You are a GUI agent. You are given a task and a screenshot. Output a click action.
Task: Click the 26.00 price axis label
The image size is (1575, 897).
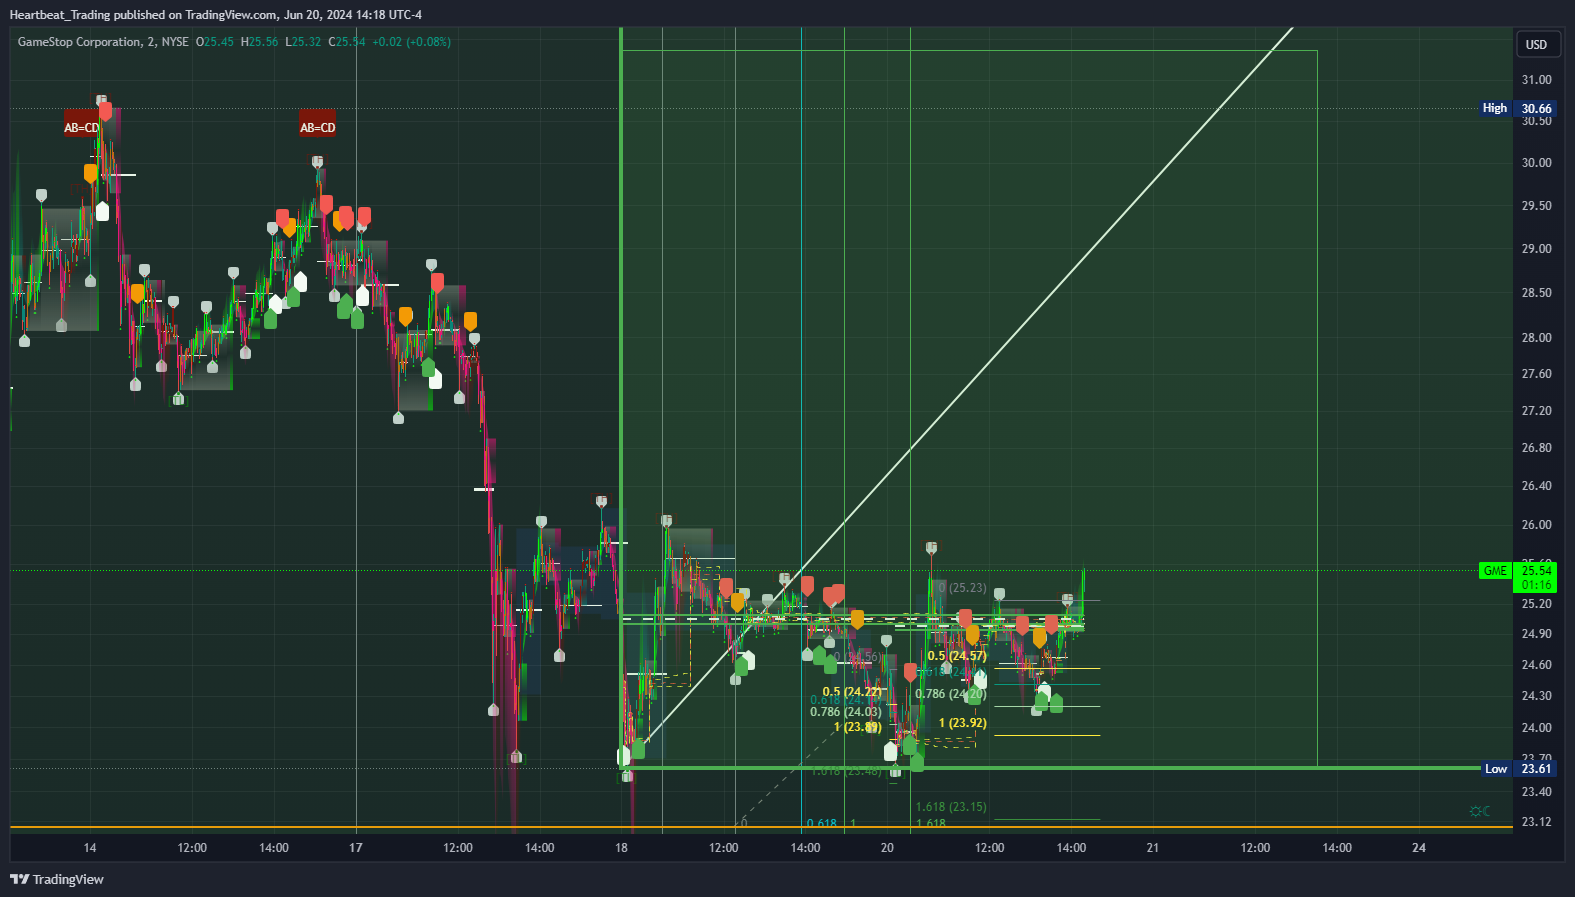[x=1537, y=524]
